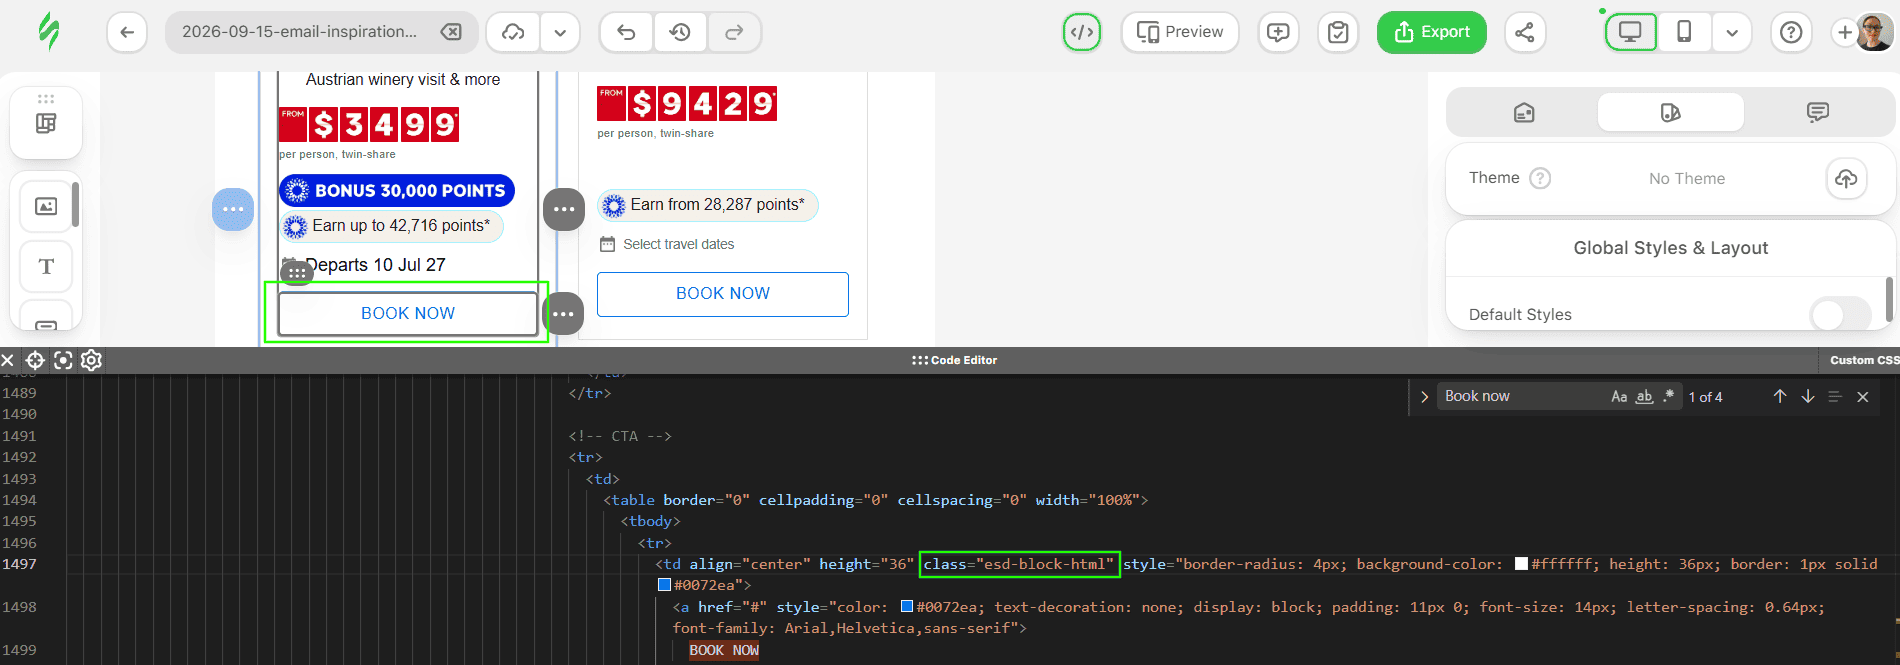Viewport: 1900px width, 665px height.
Task: Select the Text block tool
Action: 46,266
